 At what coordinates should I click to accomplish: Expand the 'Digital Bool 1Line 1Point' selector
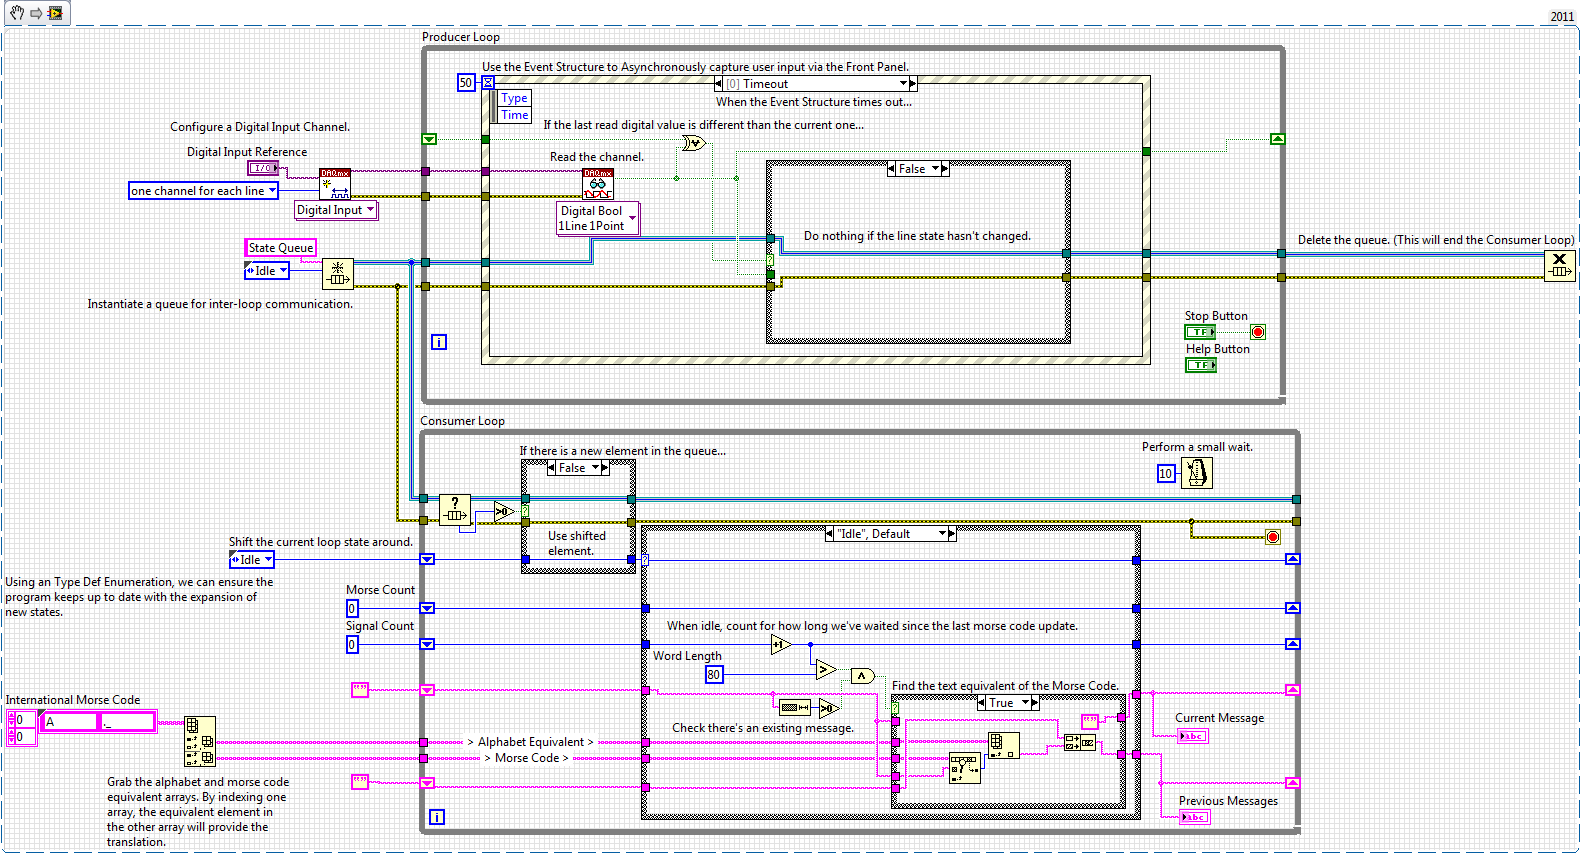(632, 218)
